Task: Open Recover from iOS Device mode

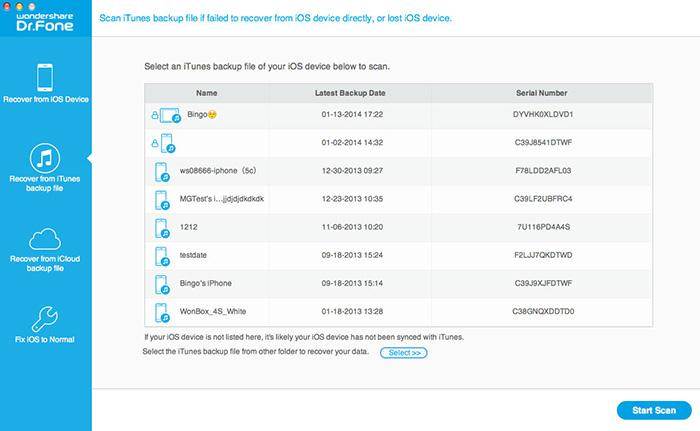Action: [x=45, y=84]
